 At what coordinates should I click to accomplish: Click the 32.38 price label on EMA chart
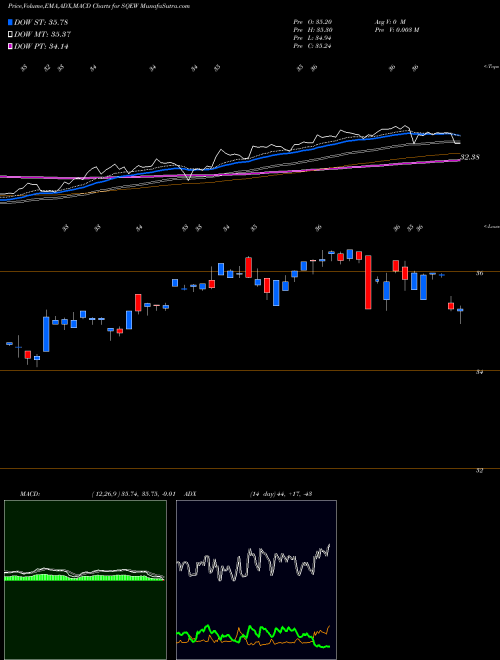point(470,157)
